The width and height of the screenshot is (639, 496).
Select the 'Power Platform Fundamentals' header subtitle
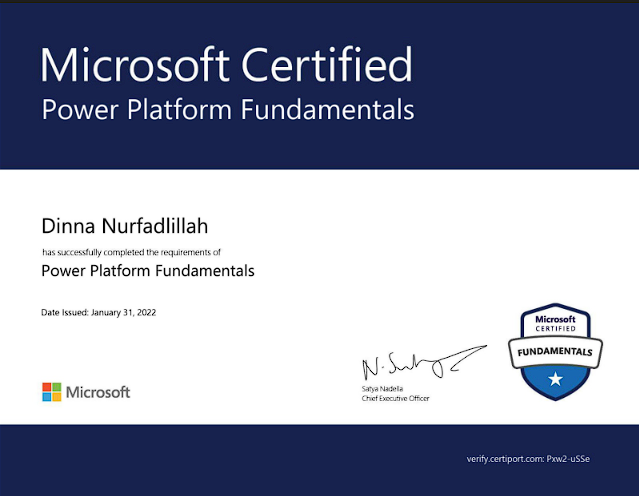[x=228, y=110]
